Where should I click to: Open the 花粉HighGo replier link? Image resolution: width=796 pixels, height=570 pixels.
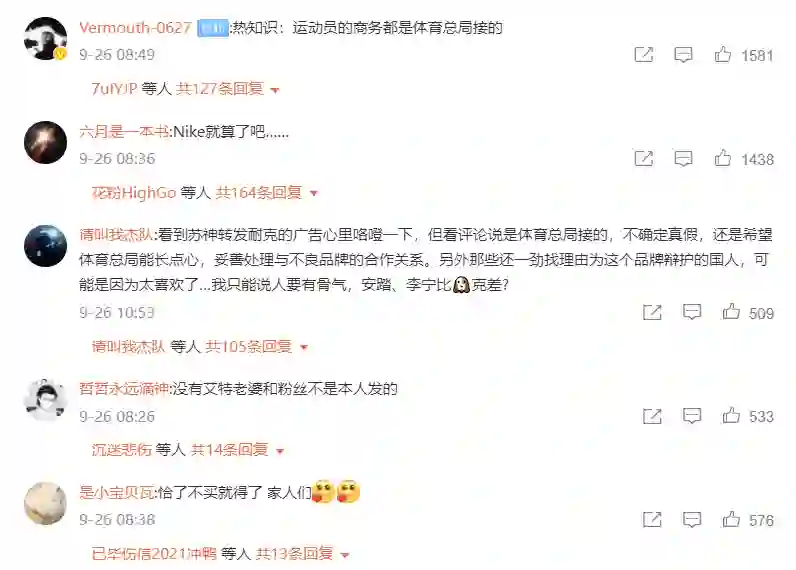[134, 193]
